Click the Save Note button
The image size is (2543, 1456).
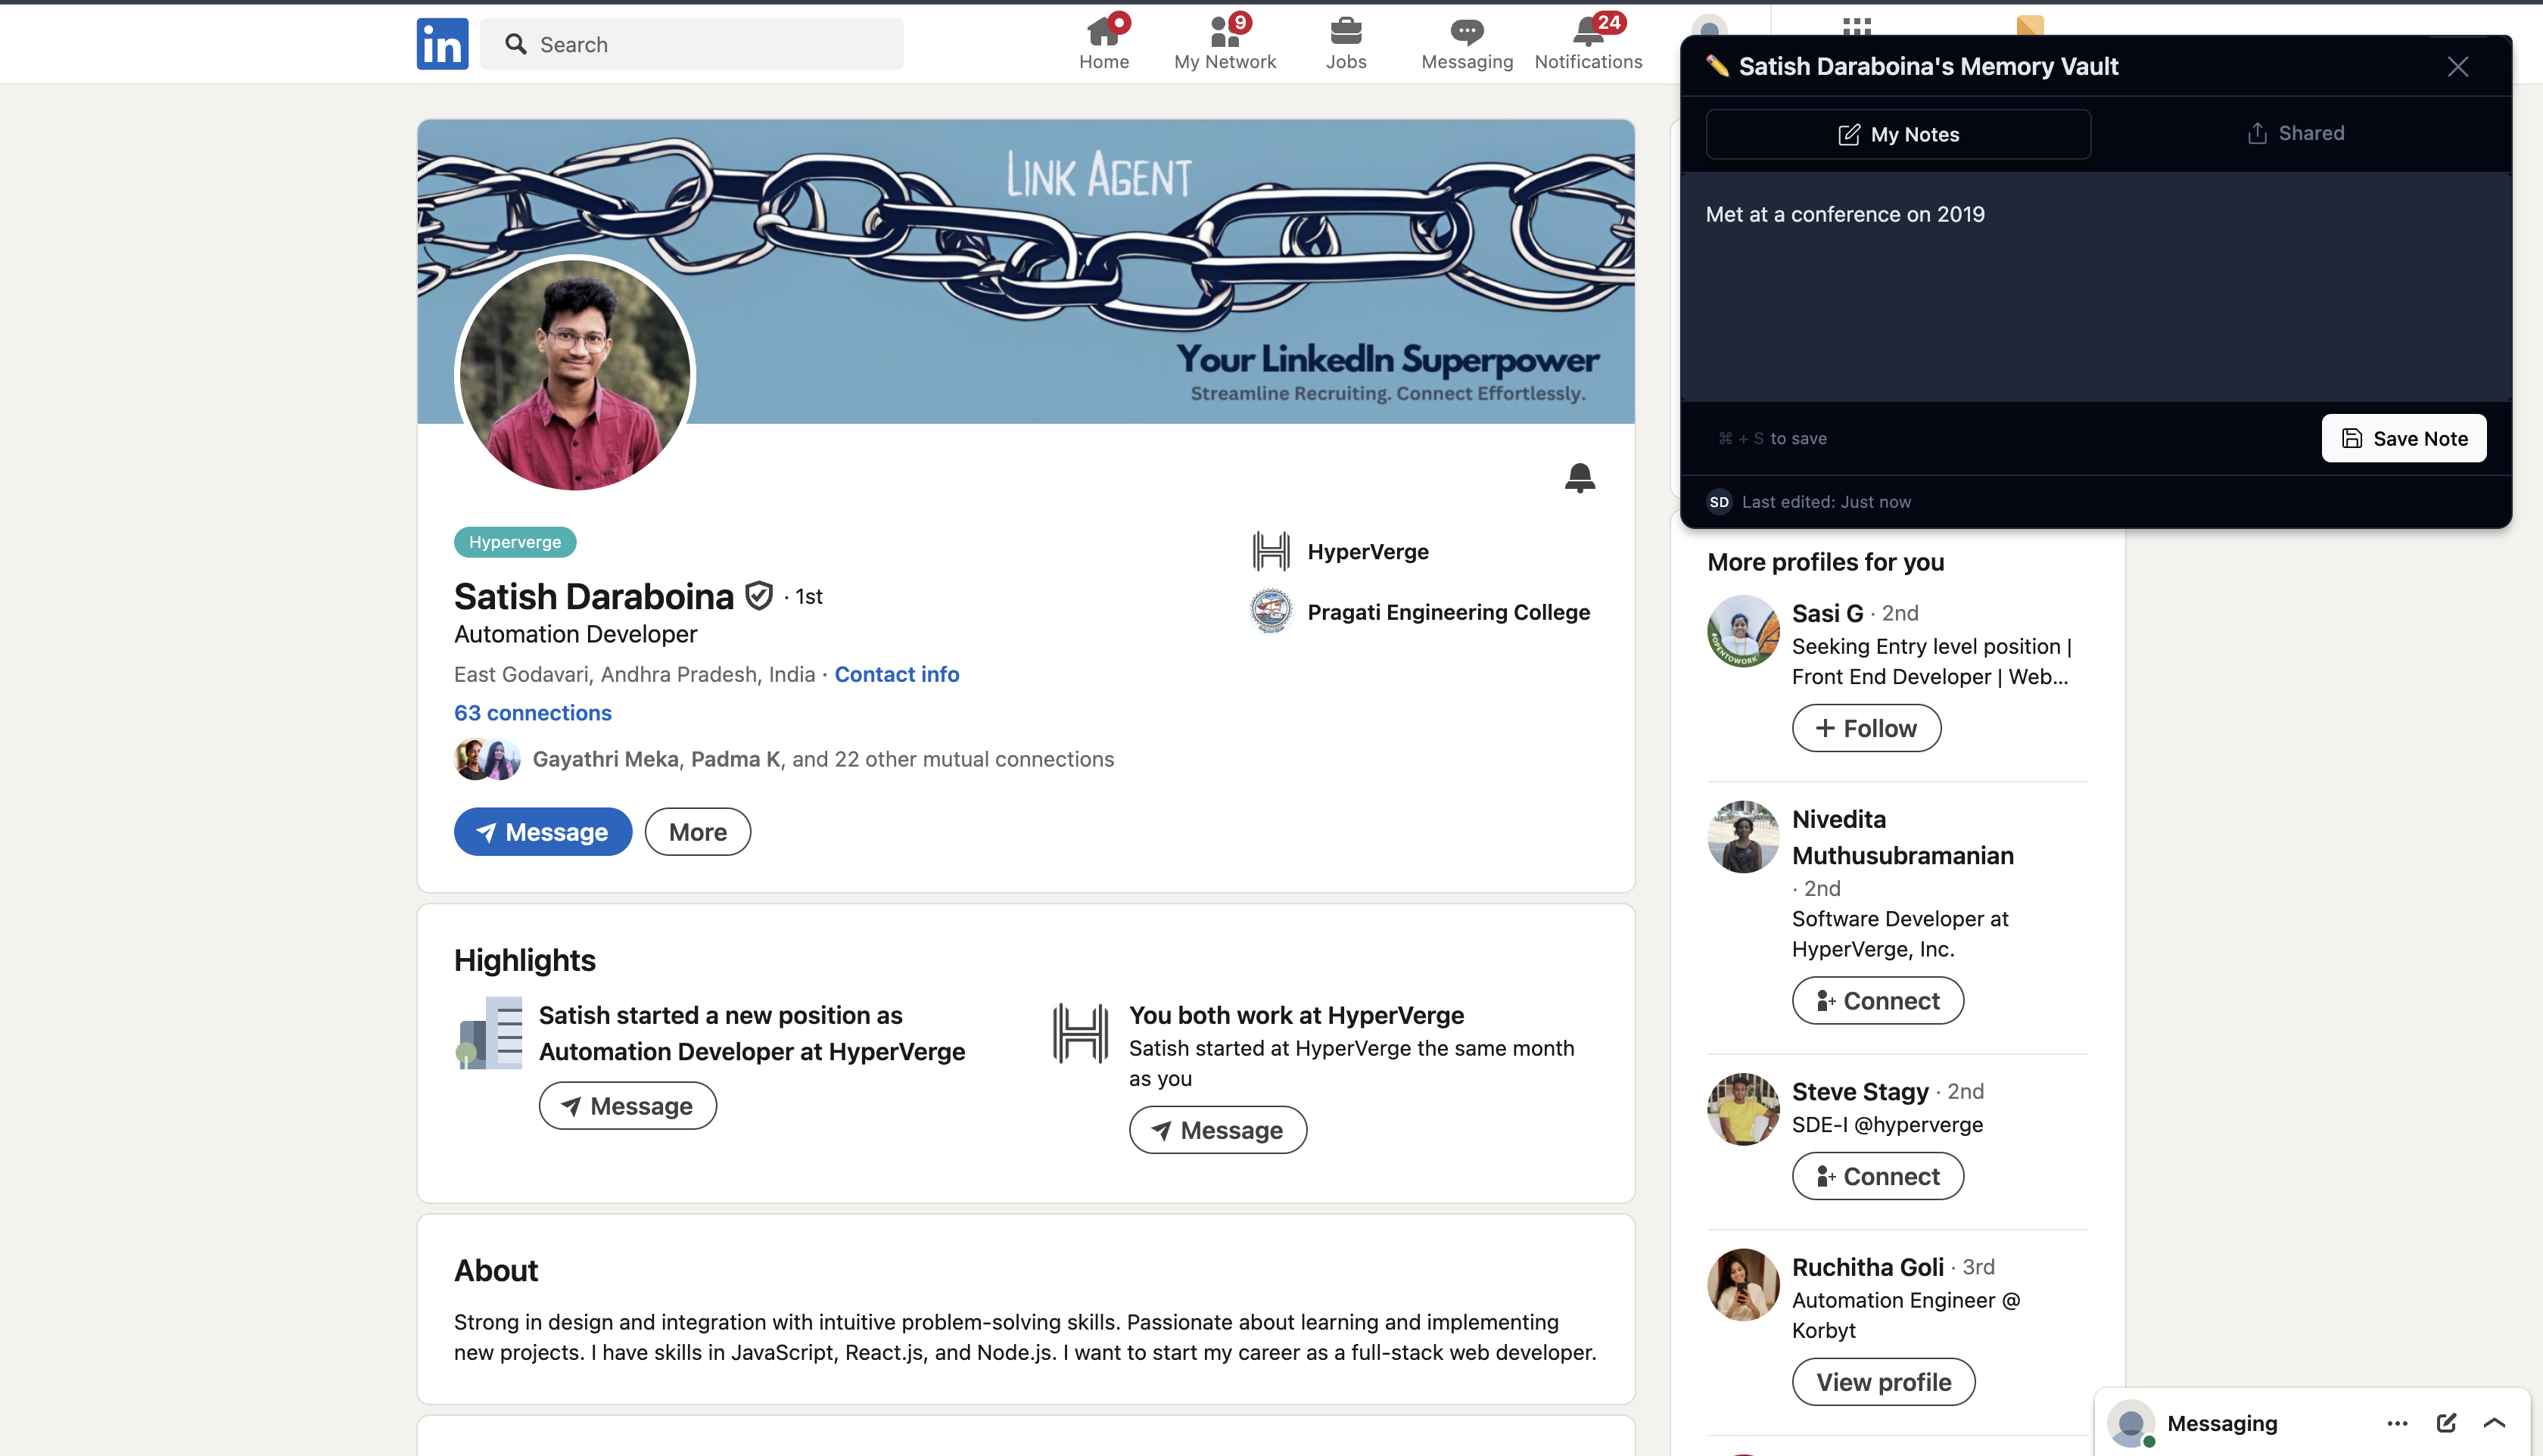point(2403,438)
